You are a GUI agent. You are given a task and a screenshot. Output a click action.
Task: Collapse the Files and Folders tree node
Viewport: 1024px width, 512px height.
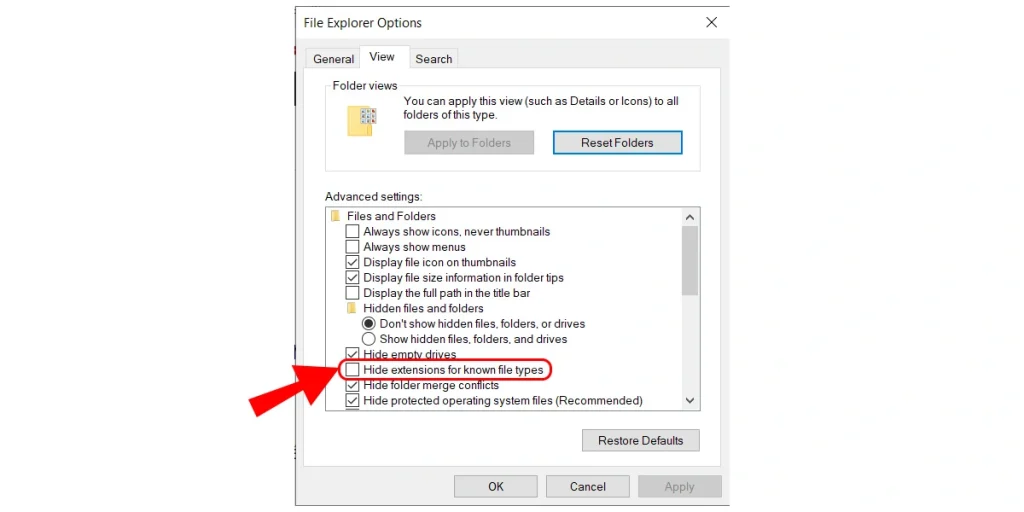point(391,216)
